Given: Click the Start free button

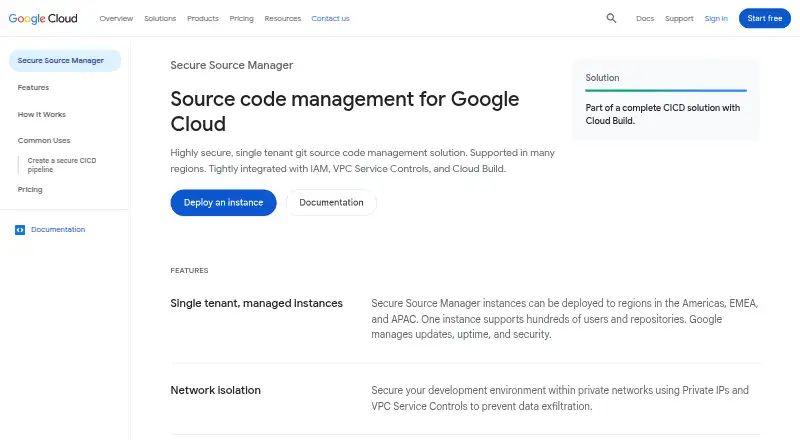Looking at the screenshot, I should click(765, 18).
